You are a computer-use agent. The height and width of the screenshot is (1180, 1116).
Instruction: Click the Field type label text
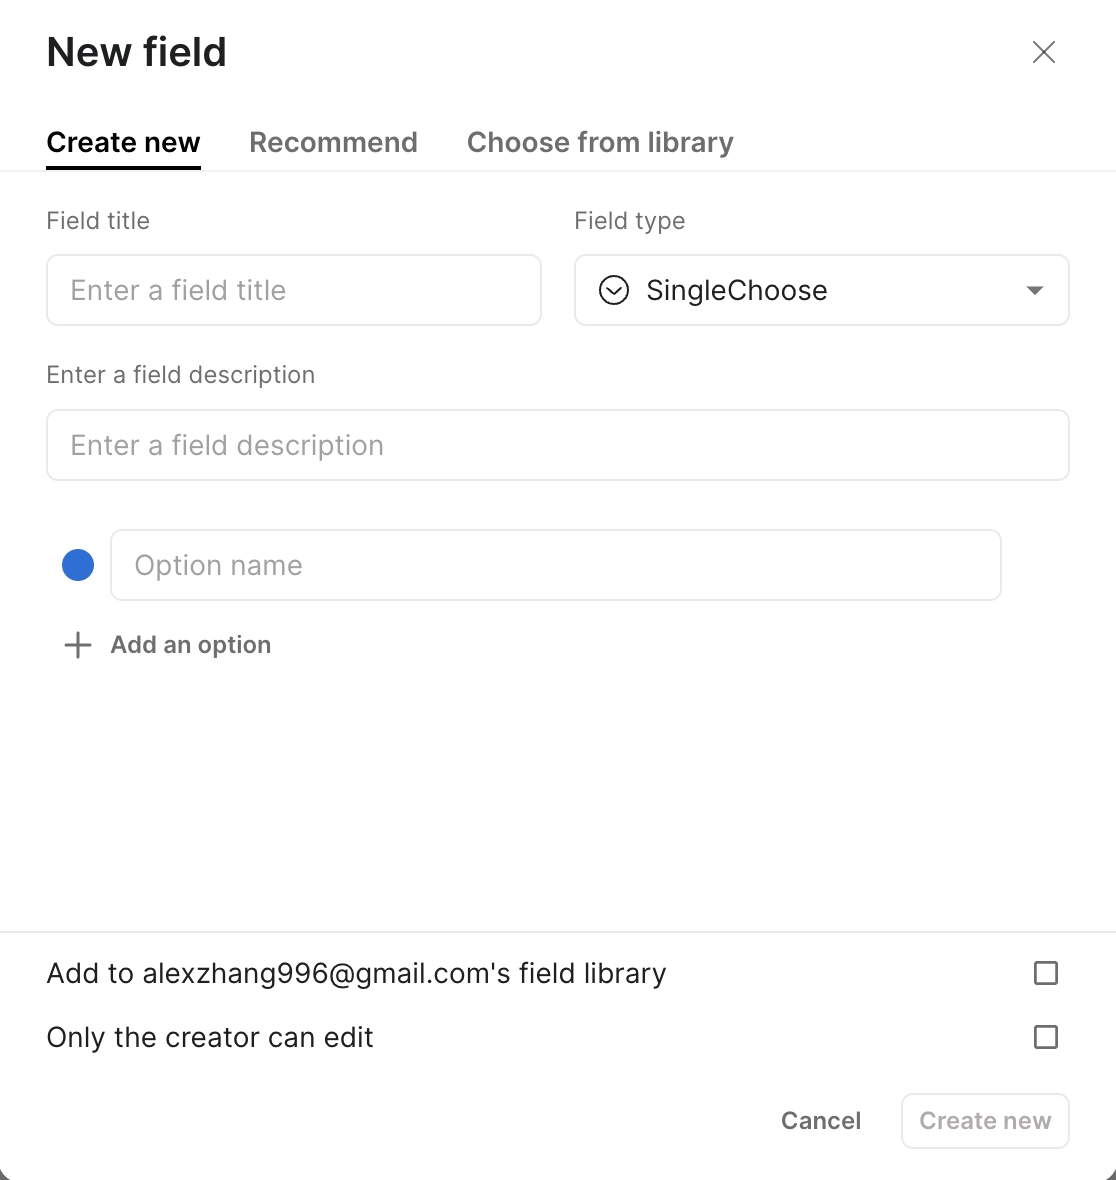629,221
